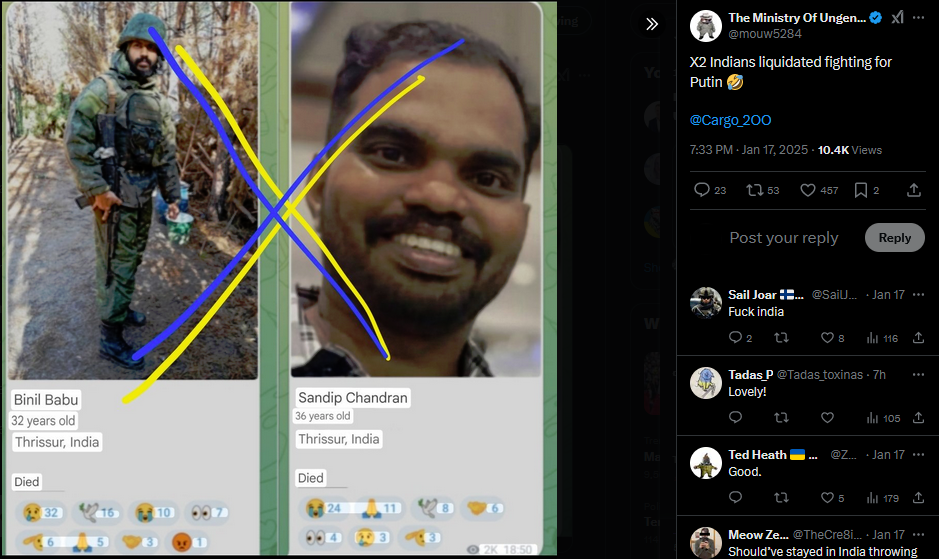Share the main post via upload icon
This screenshot has height=559, width=939.
(914, 190)
